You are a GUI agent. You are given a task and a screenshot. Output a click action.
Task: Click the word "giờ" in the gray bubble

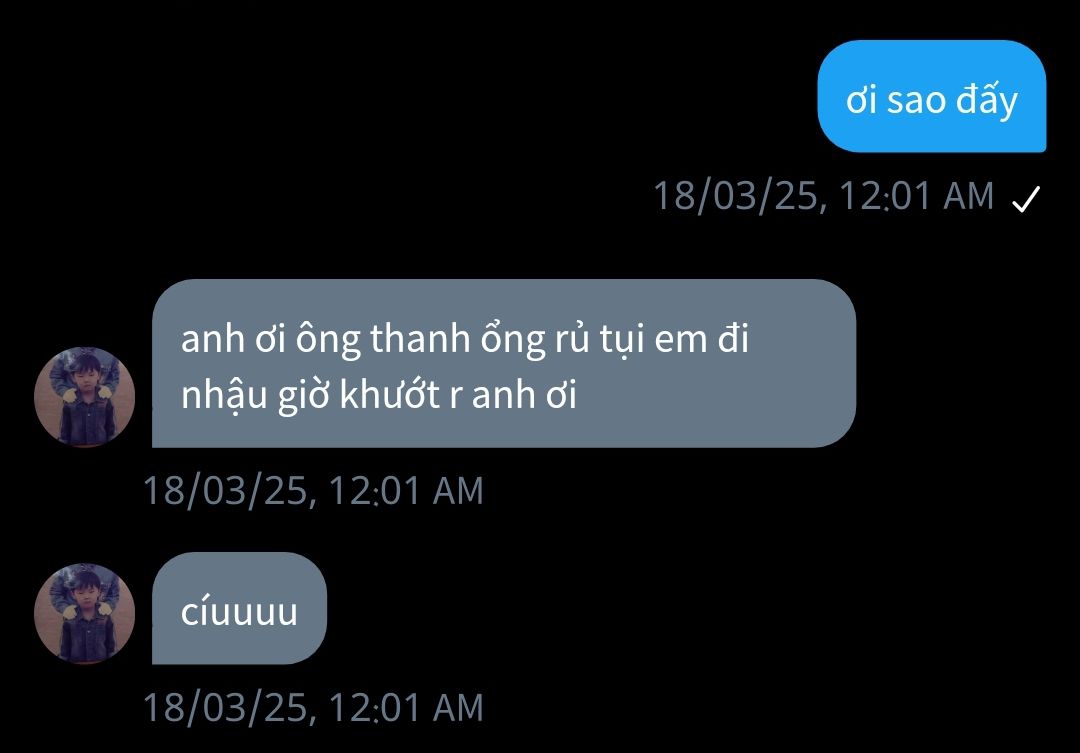coord(304,396)
